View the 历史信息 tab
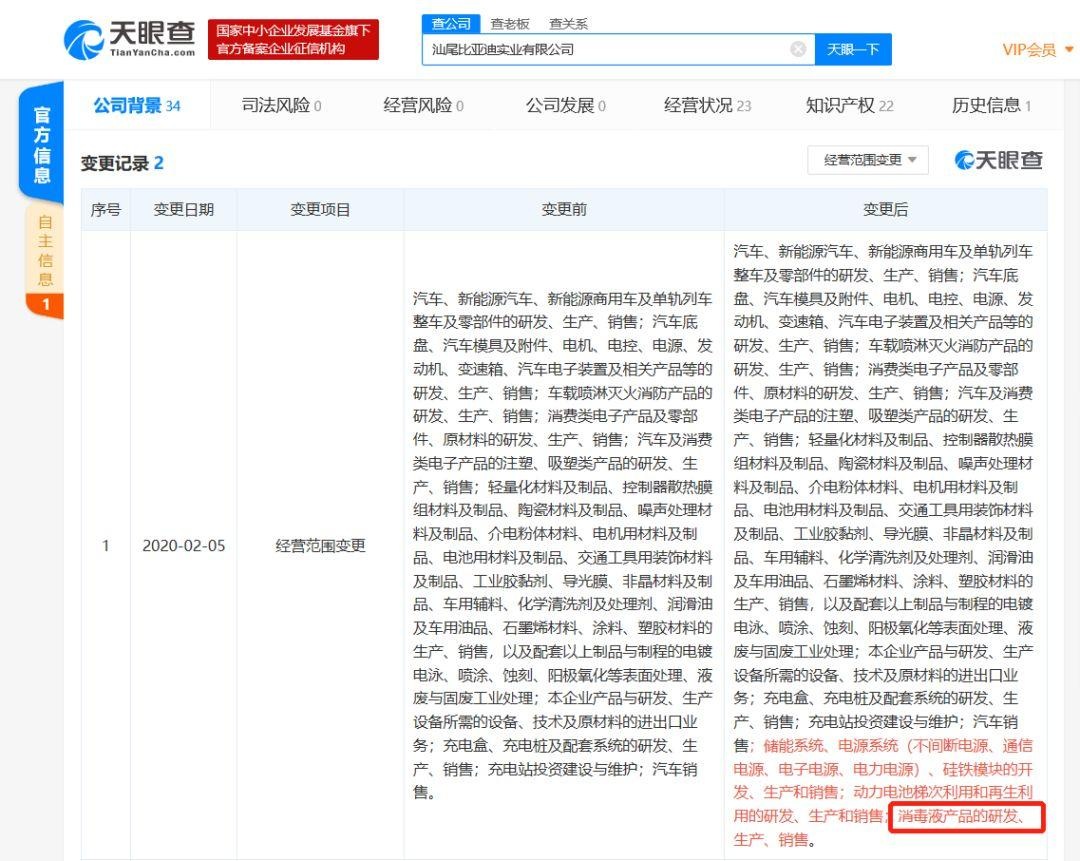 (x=991, y=106)
